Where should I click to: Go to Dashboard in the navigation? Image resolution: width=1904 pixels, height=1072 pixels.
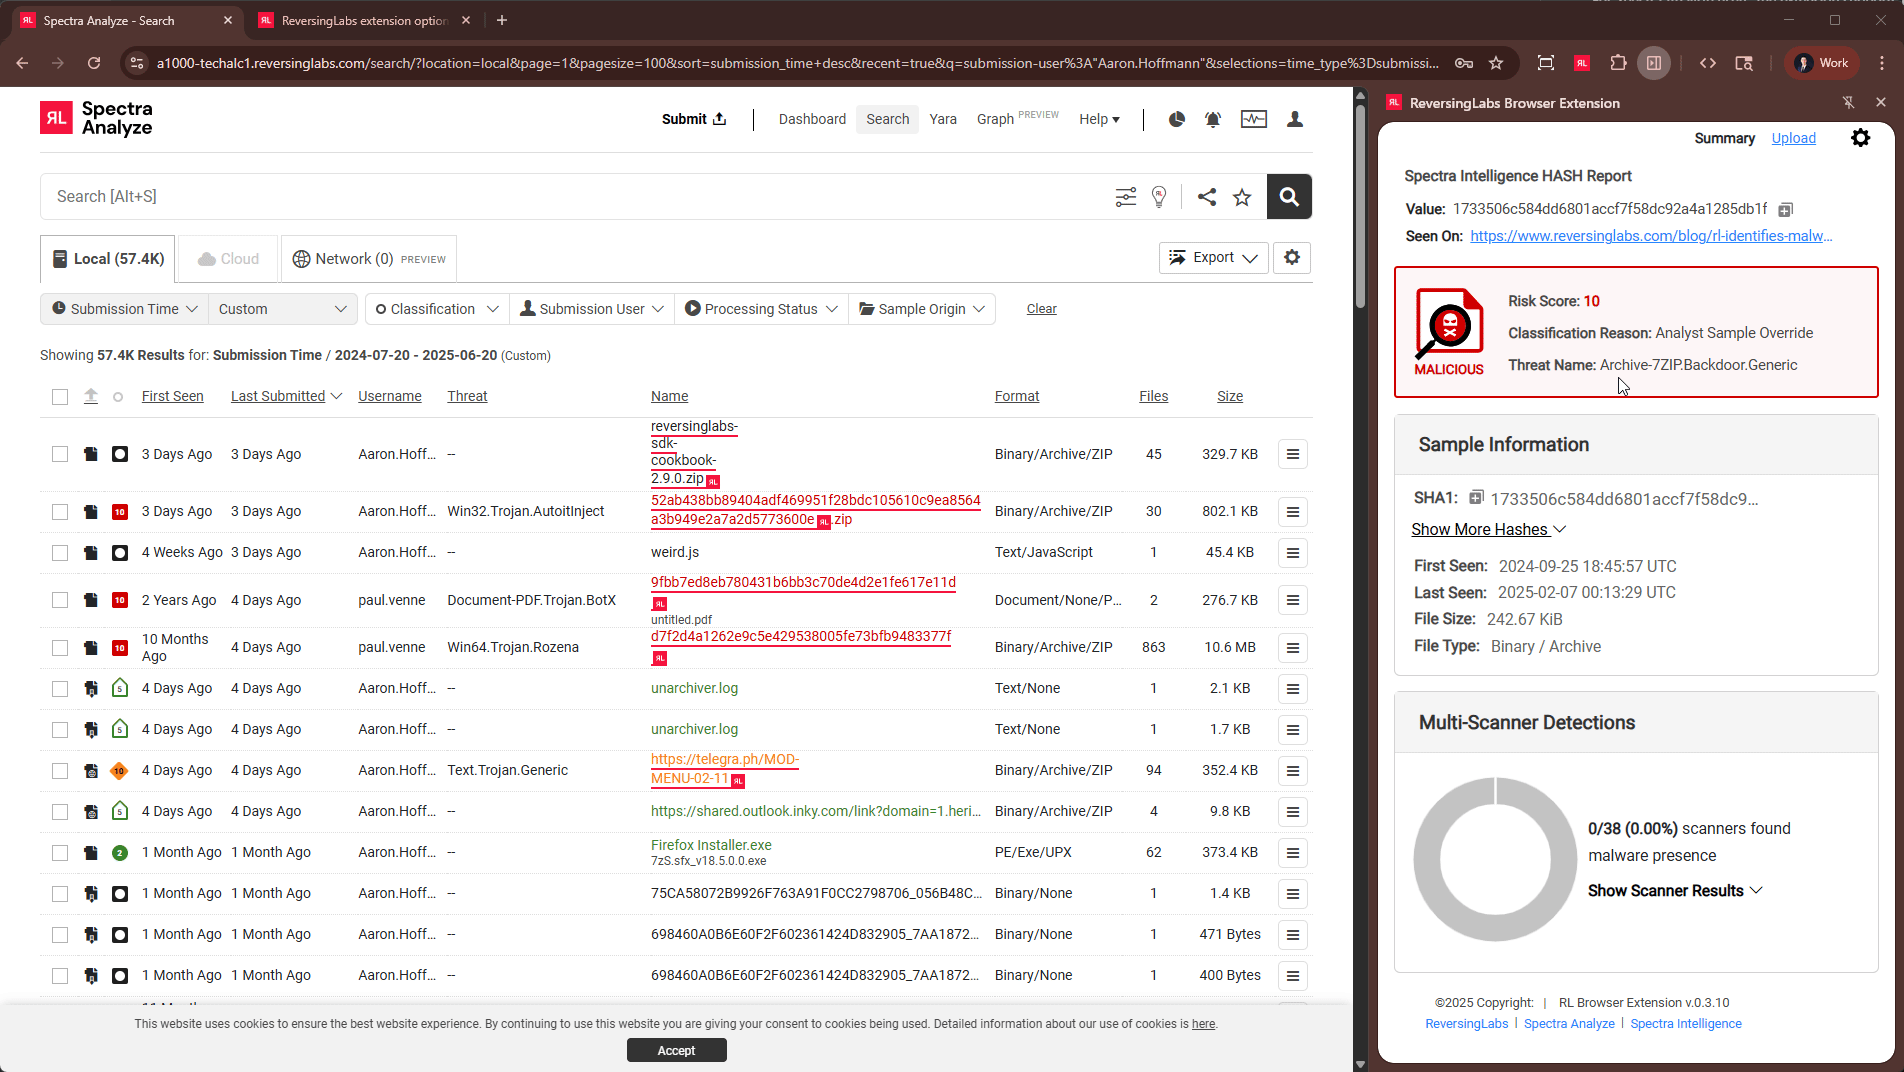pyautogui.click(x=812, y=119)
